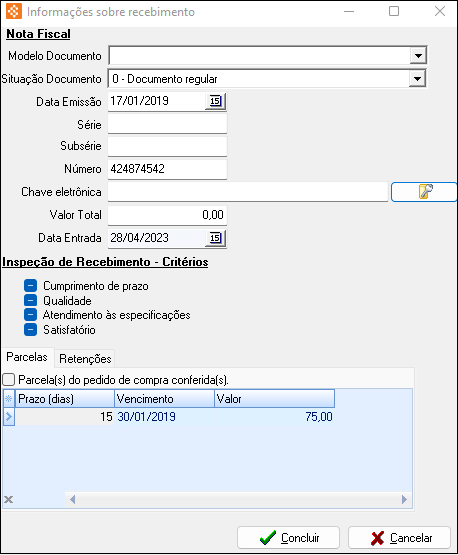Image resolution: width=458 pixels, height=555 pixels.
Task: Check Parcela(s) do pedido de compra conferida(s)
Action: 8,379
